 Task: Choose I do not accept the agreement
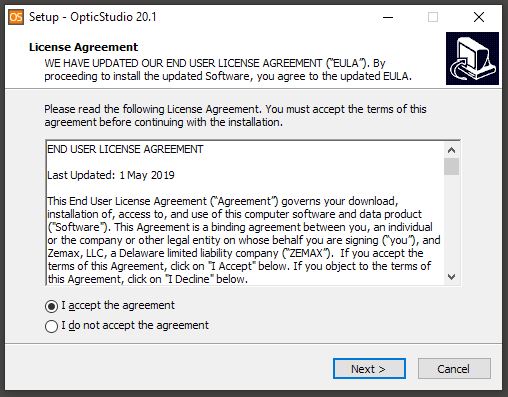[51, 326]
